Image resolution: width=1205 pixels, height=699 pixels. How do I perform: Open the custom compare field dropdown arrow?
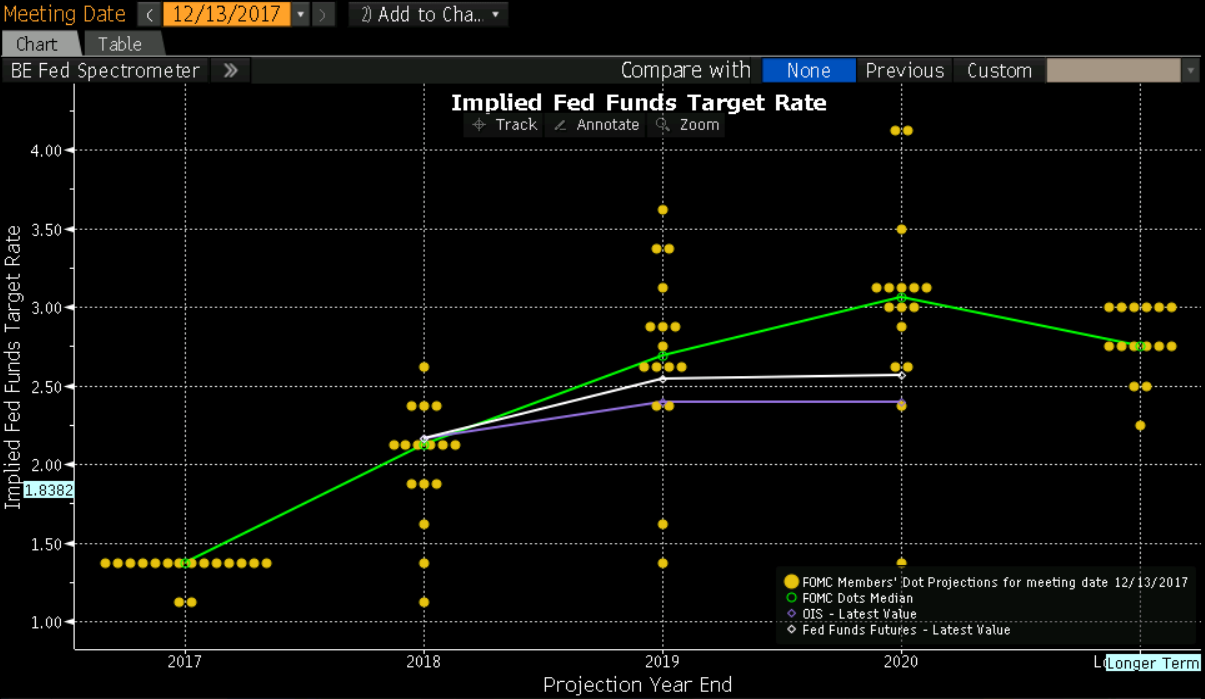coord(1190,70)
